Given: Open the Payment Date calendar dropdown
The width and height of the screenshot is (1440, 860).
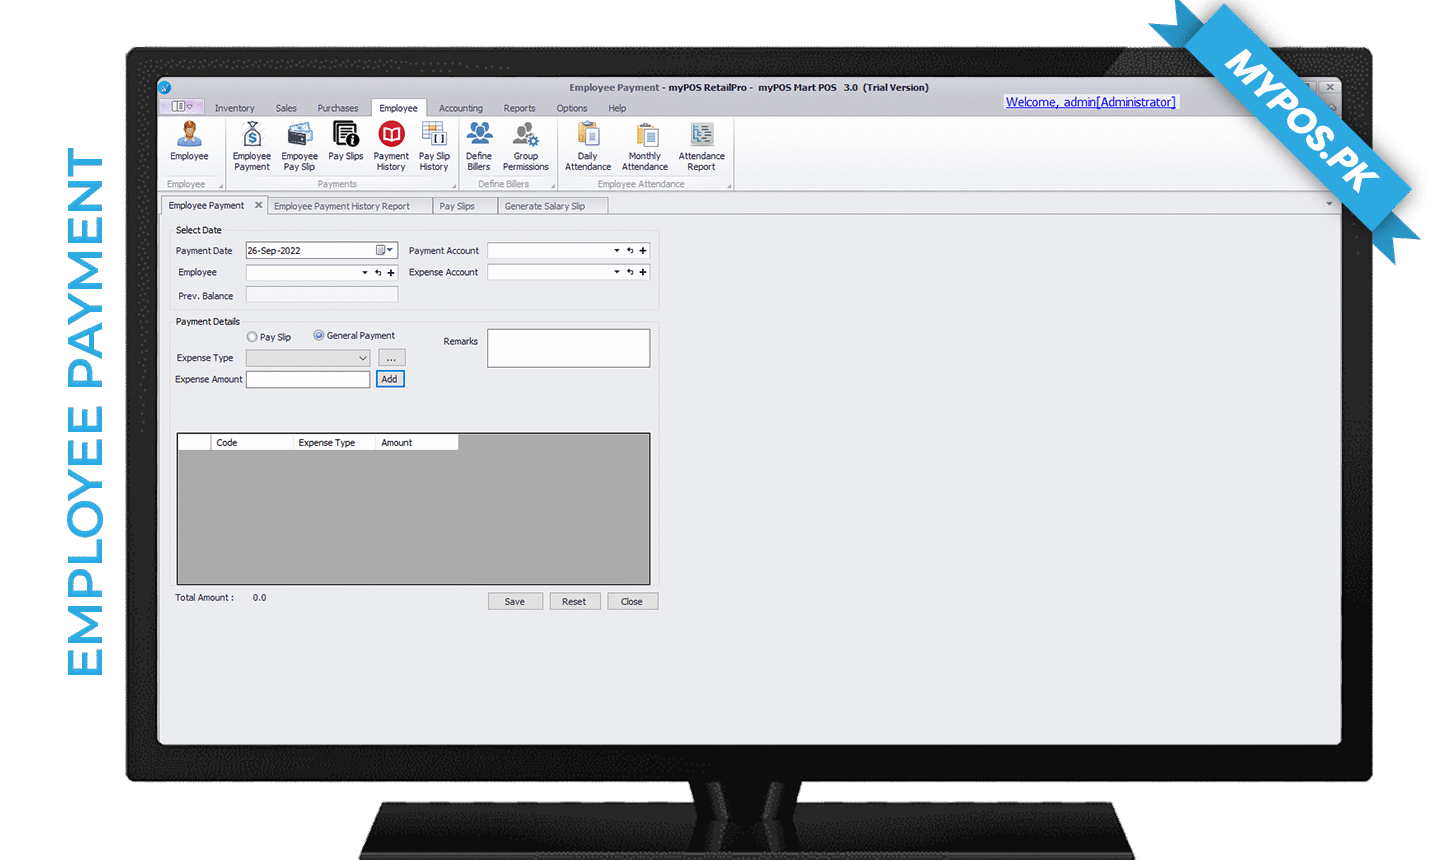Looking at the screenshot, I should tap(385, 251).
